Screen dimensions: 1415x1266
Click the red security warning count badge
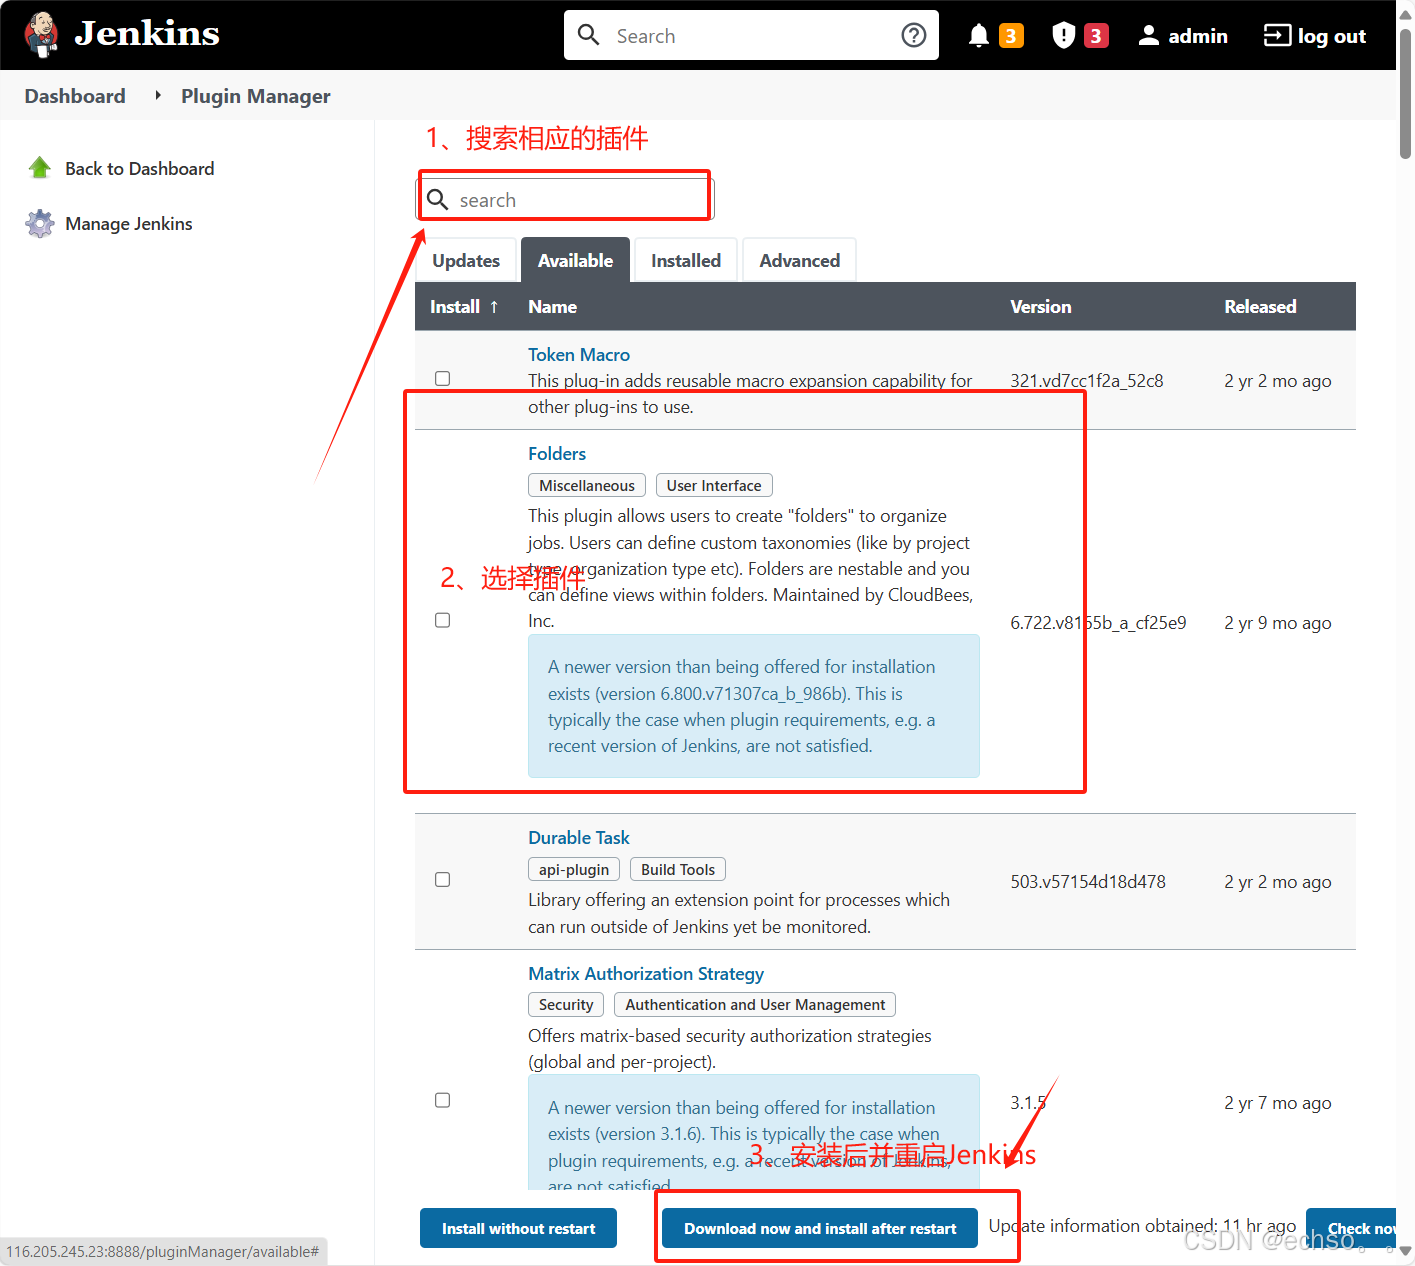tap(1096, 36)
